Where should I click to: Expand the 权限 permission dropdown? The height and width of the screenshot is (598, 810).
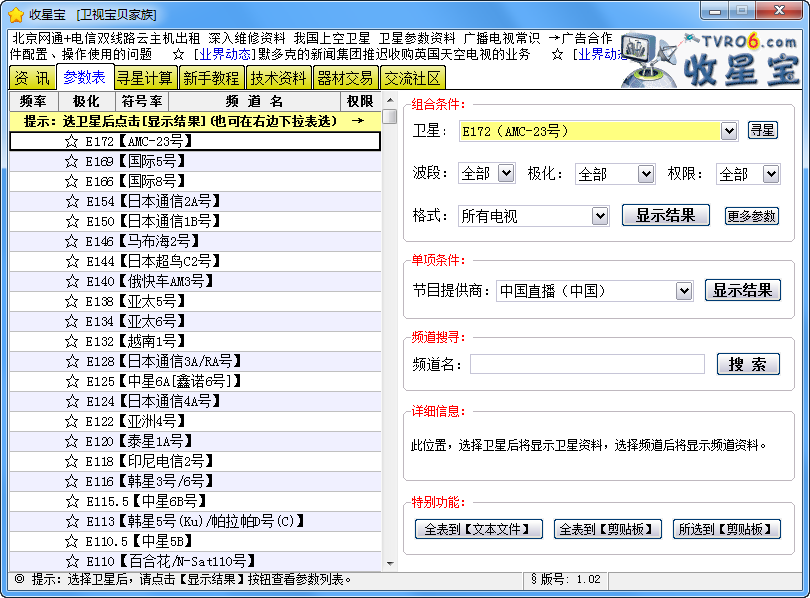(x=771, y=174)
